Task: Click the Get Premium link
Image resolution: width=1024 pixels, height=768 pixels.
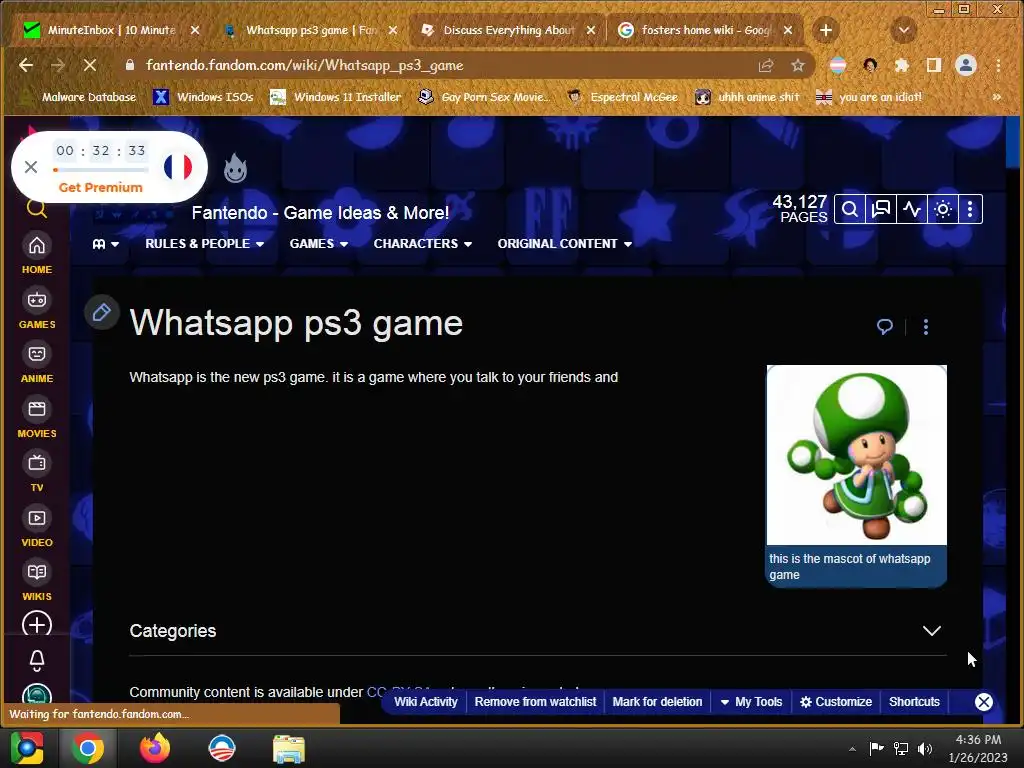Action: 101,187
